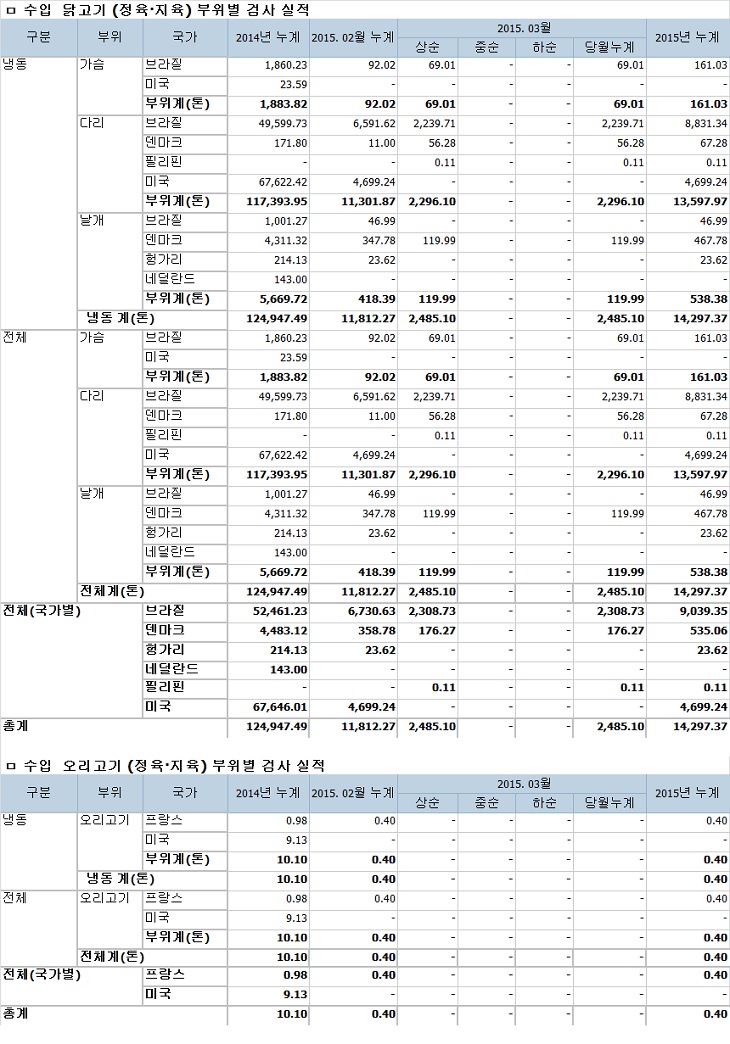
Task: Click the 하순 column header in duck table
Action: [544, 803]
